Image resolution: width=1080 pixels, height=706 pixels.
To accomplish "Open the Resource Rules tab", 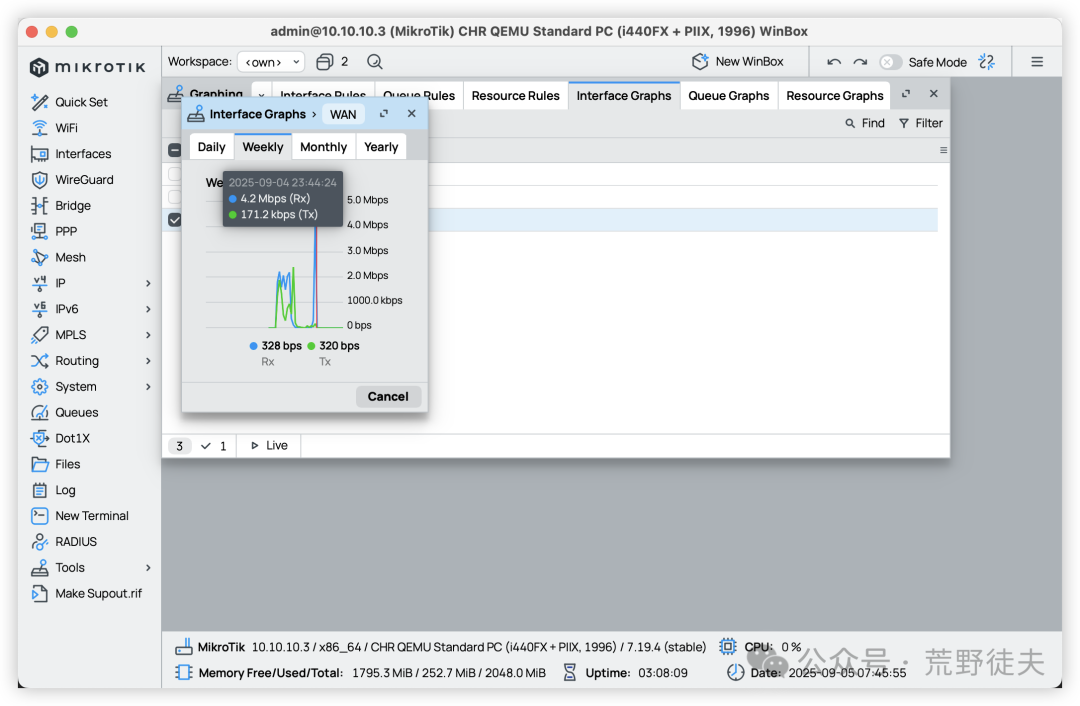I will coord(515,96).
